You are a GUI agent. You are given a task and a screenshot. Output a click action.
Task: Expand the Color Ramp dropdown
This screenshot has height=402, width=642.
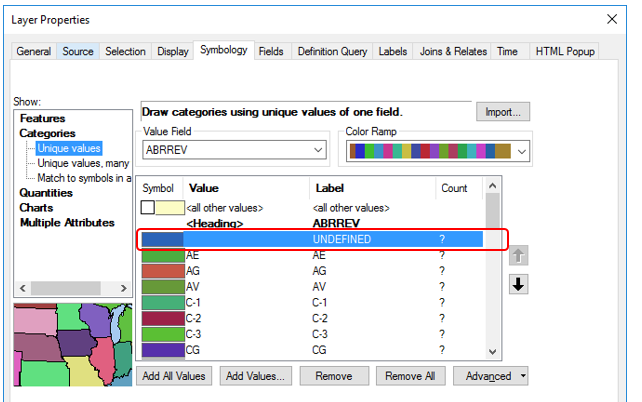coord(521,151)
